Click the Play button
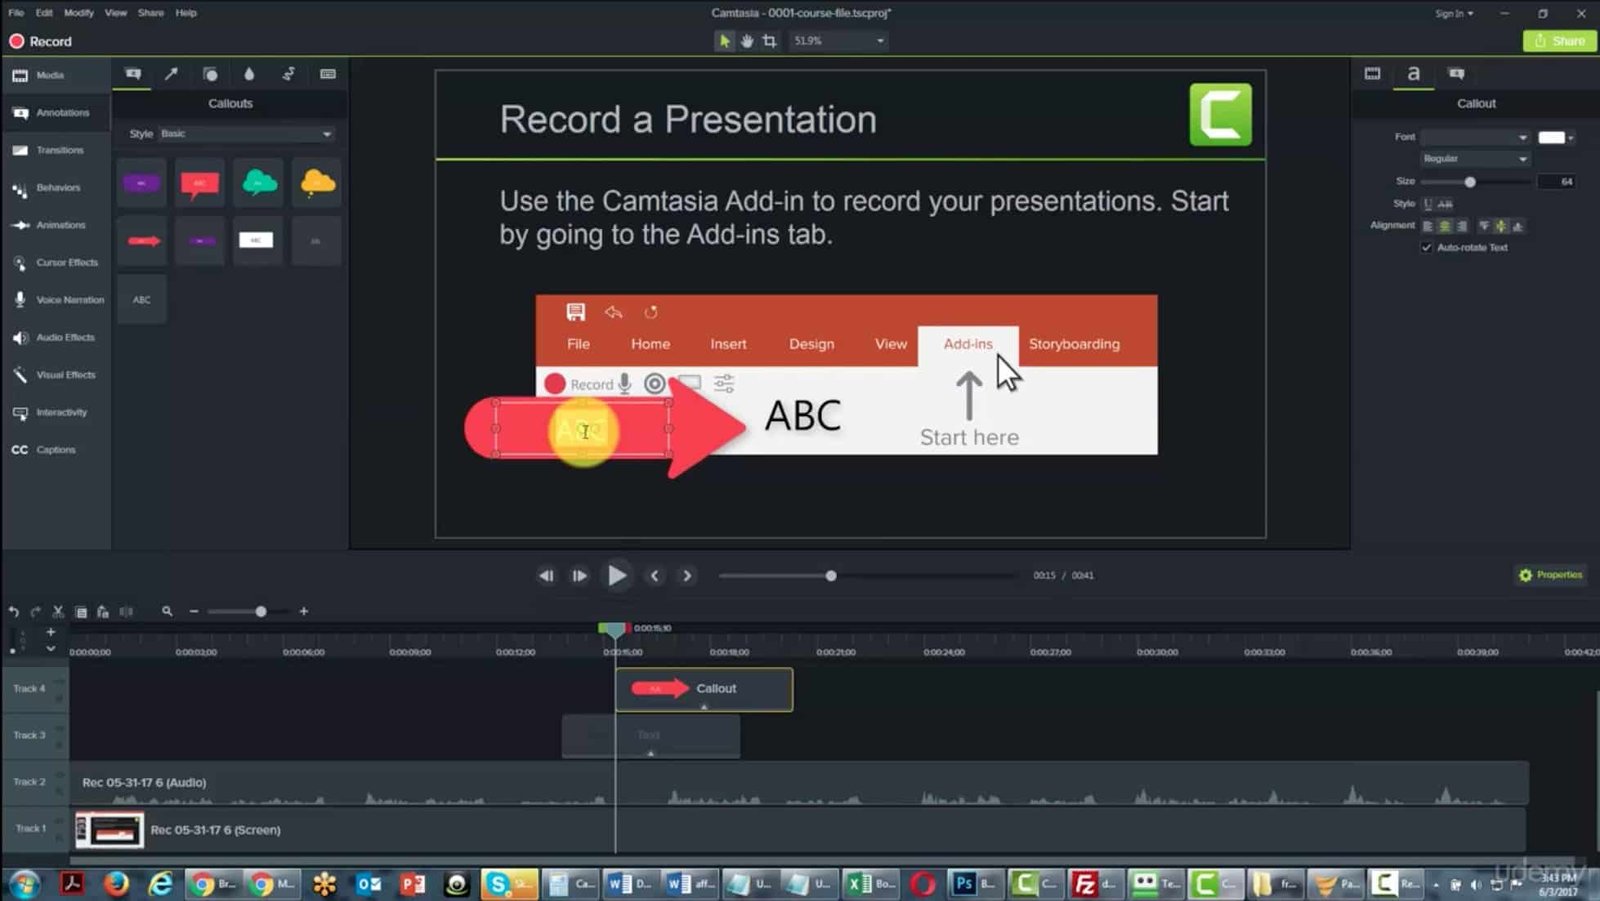 coord(617,576)
